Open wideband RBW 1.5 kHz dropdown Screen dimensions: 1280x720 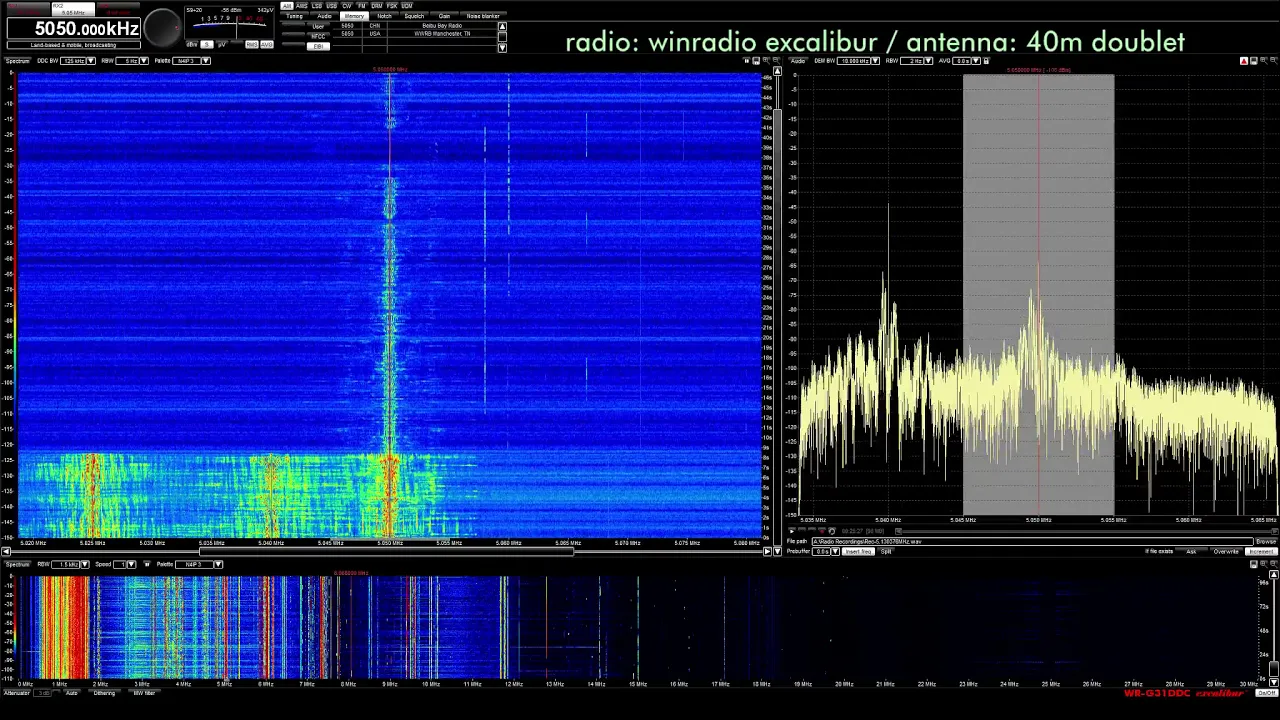pyautogui.click(x=85, y=564)
